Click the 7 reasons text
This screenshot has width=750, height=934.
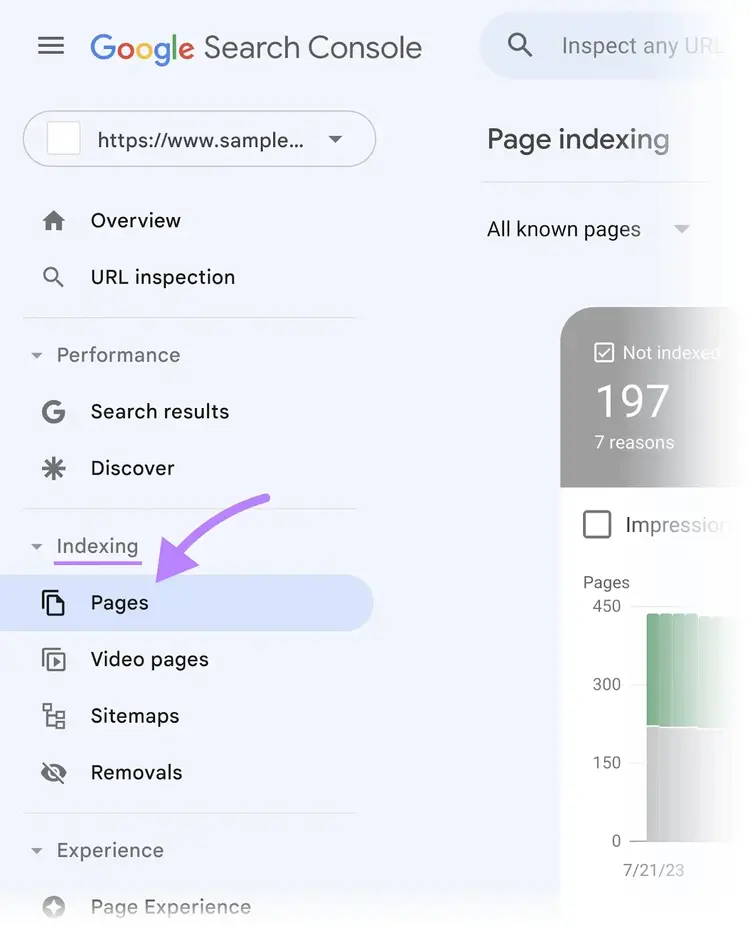(634, 443)
